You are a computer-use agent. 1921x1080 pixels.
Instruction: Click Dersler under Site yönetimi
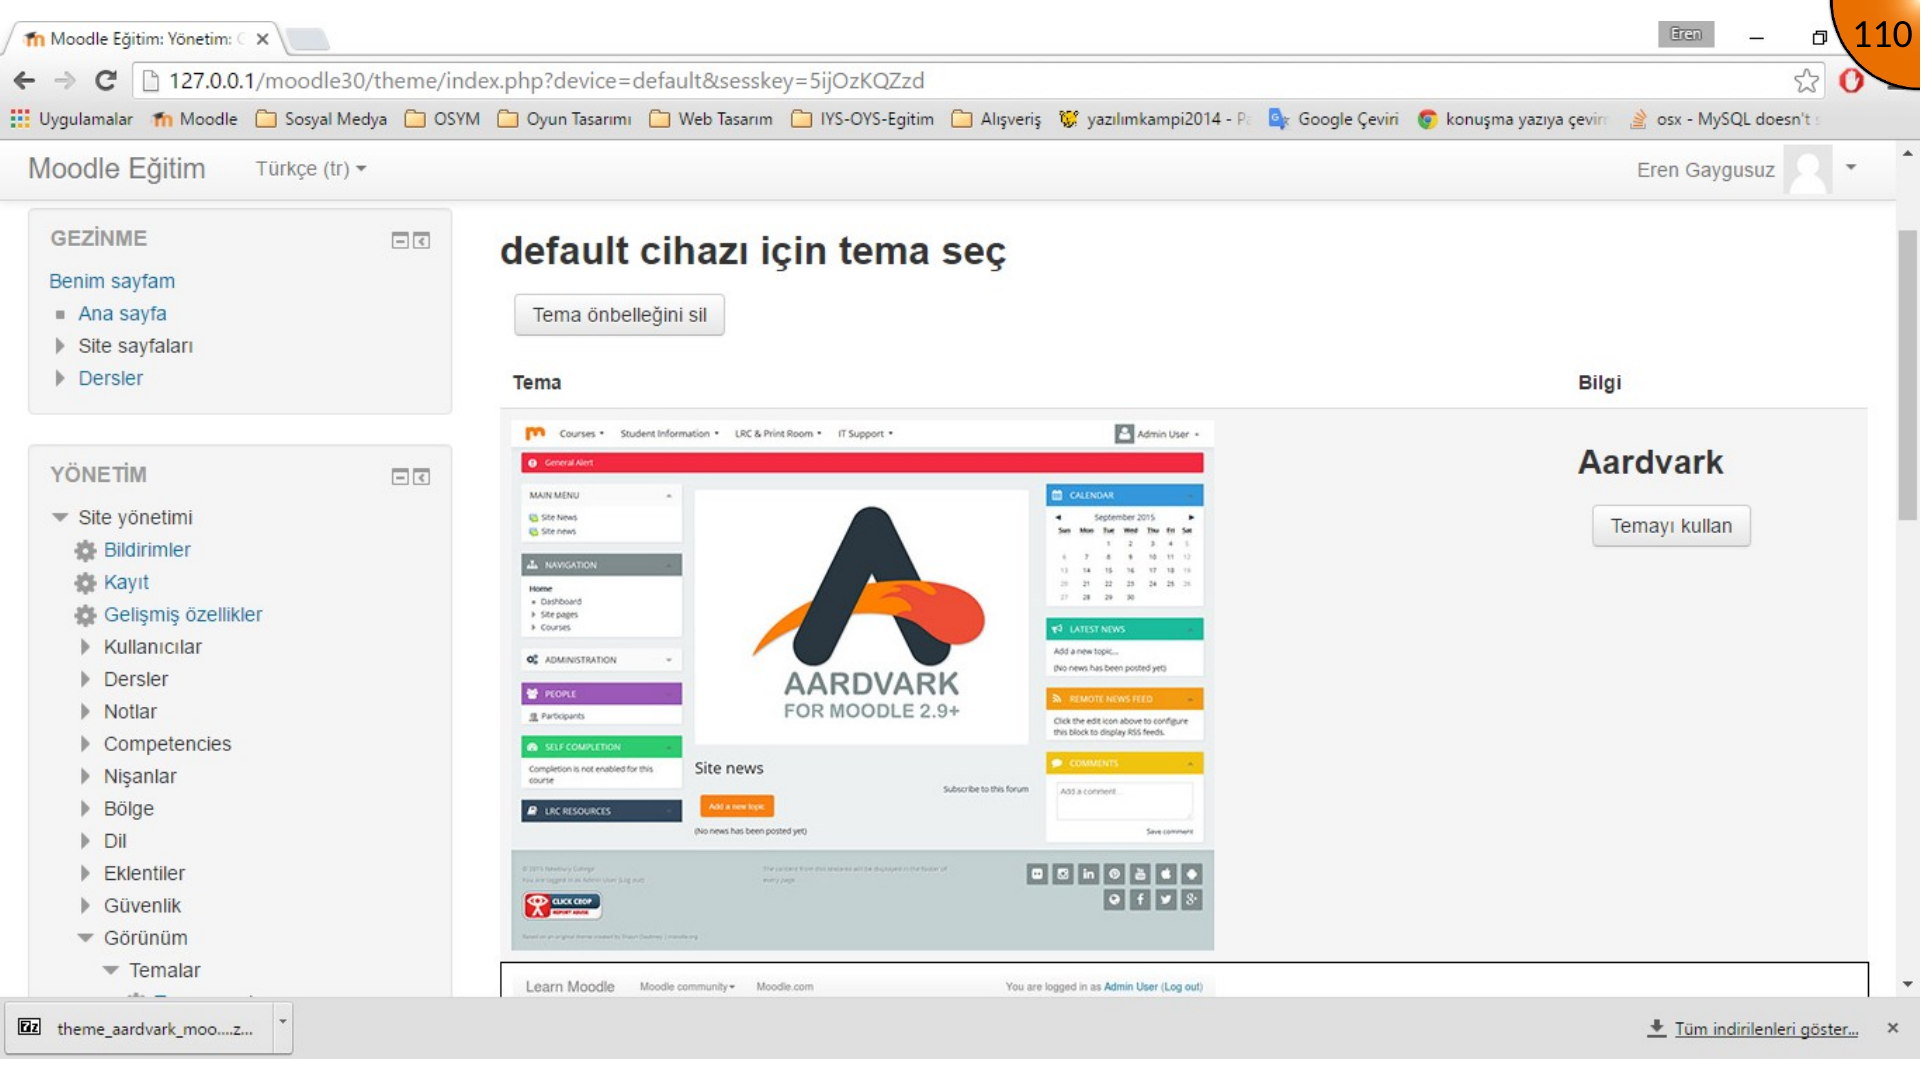(136, 680)
